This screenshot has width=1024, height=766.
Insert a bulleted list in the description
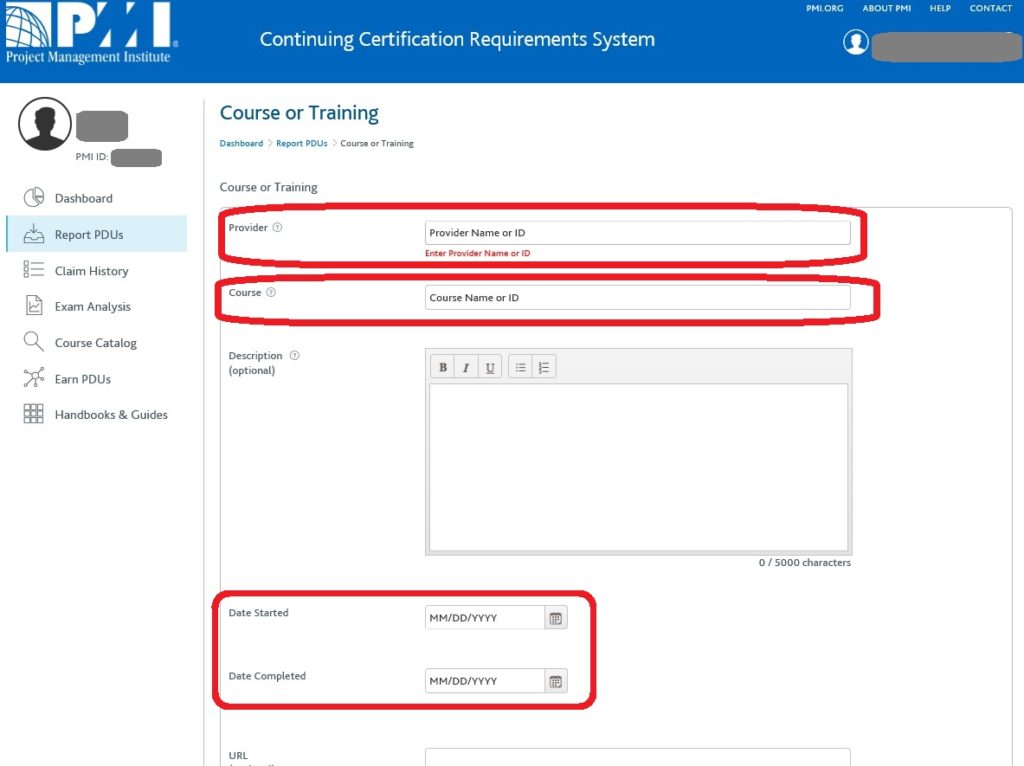pyautogui.click(x=520, y=367)
